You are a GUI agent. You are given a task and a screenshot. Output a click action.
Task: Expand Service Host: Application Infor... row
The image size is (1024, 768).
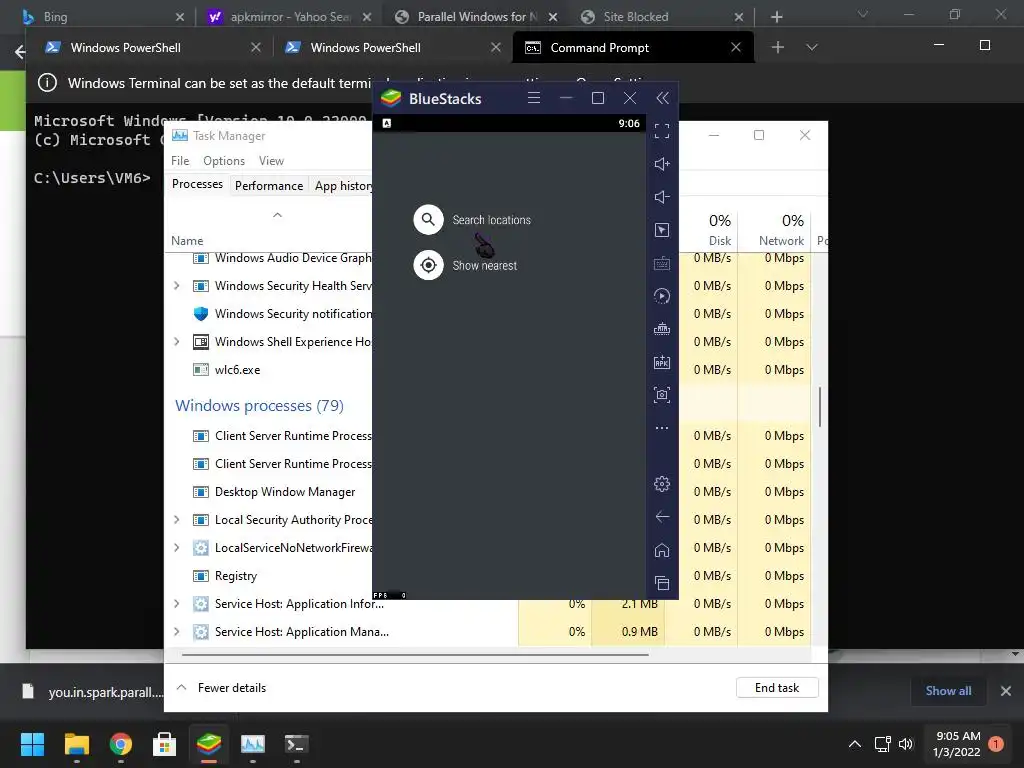coord(176,603)
